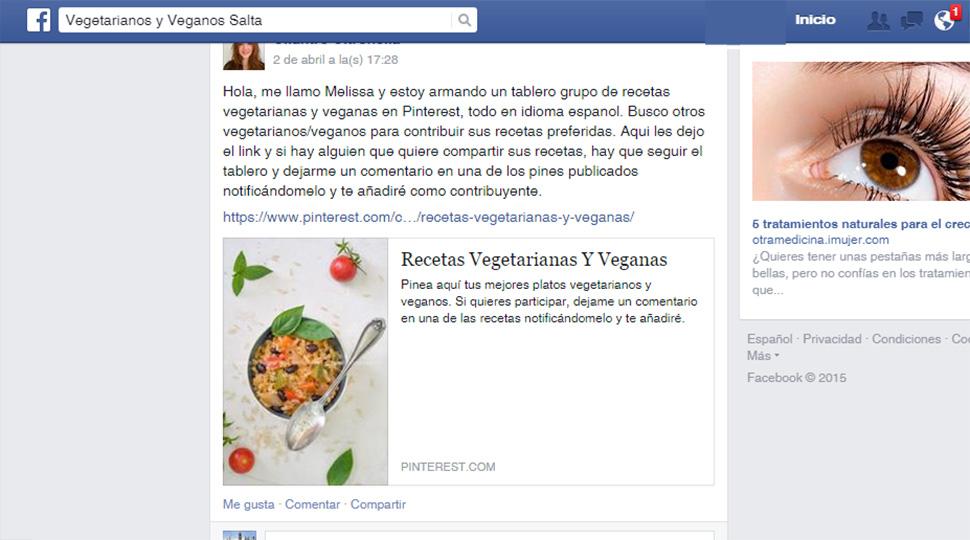The width and height of the screenshot is (970, 540).
Task: Click Comentar under the post
Action: pos(312,504)
